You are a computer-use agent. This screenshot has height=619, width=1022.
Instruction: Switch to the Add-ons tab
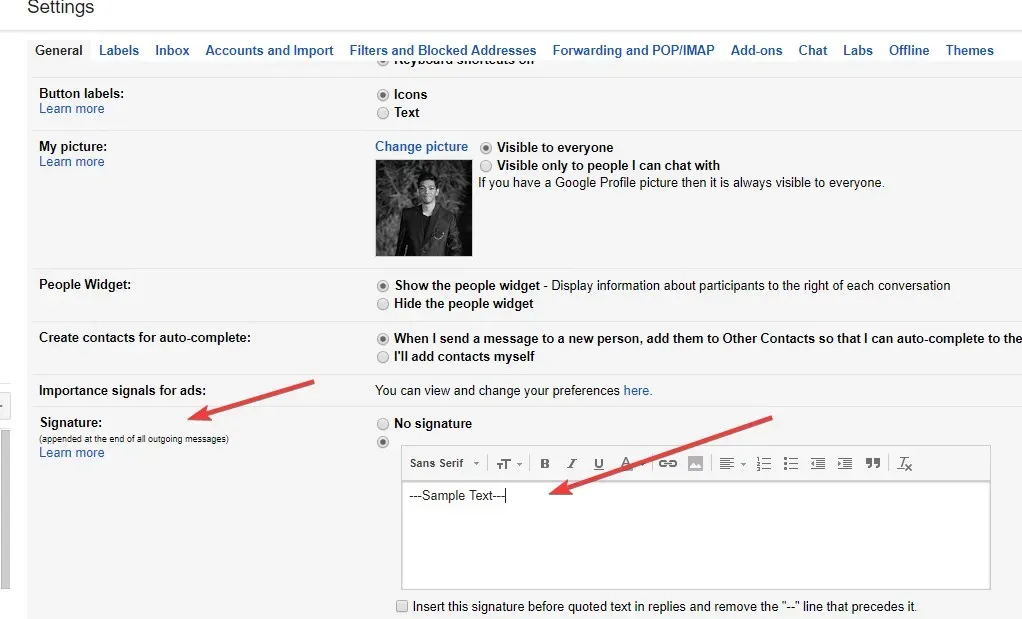click(756, 50)
